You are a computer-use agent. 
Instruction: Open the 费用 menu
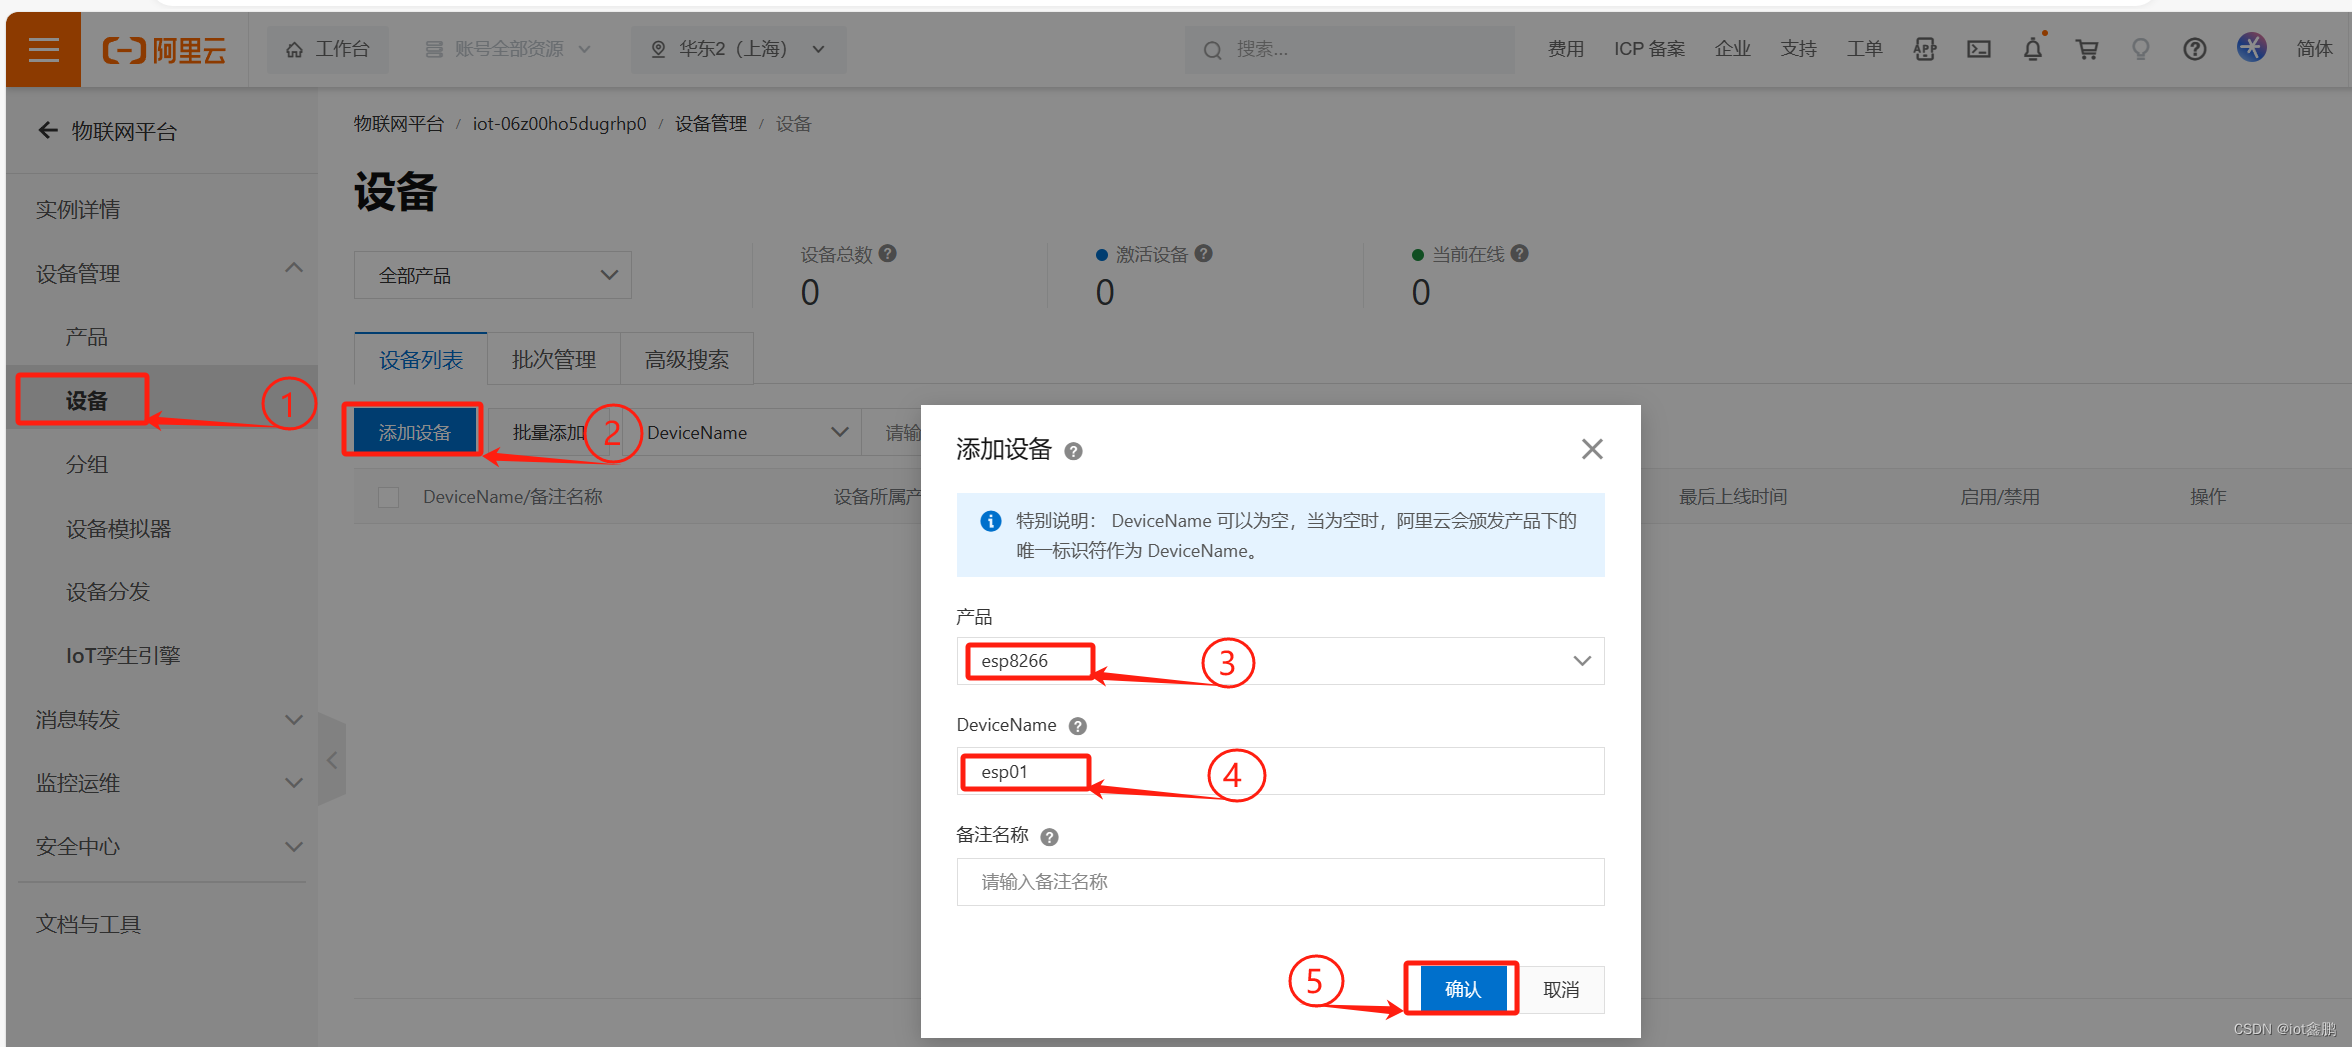pos(1565,49)
